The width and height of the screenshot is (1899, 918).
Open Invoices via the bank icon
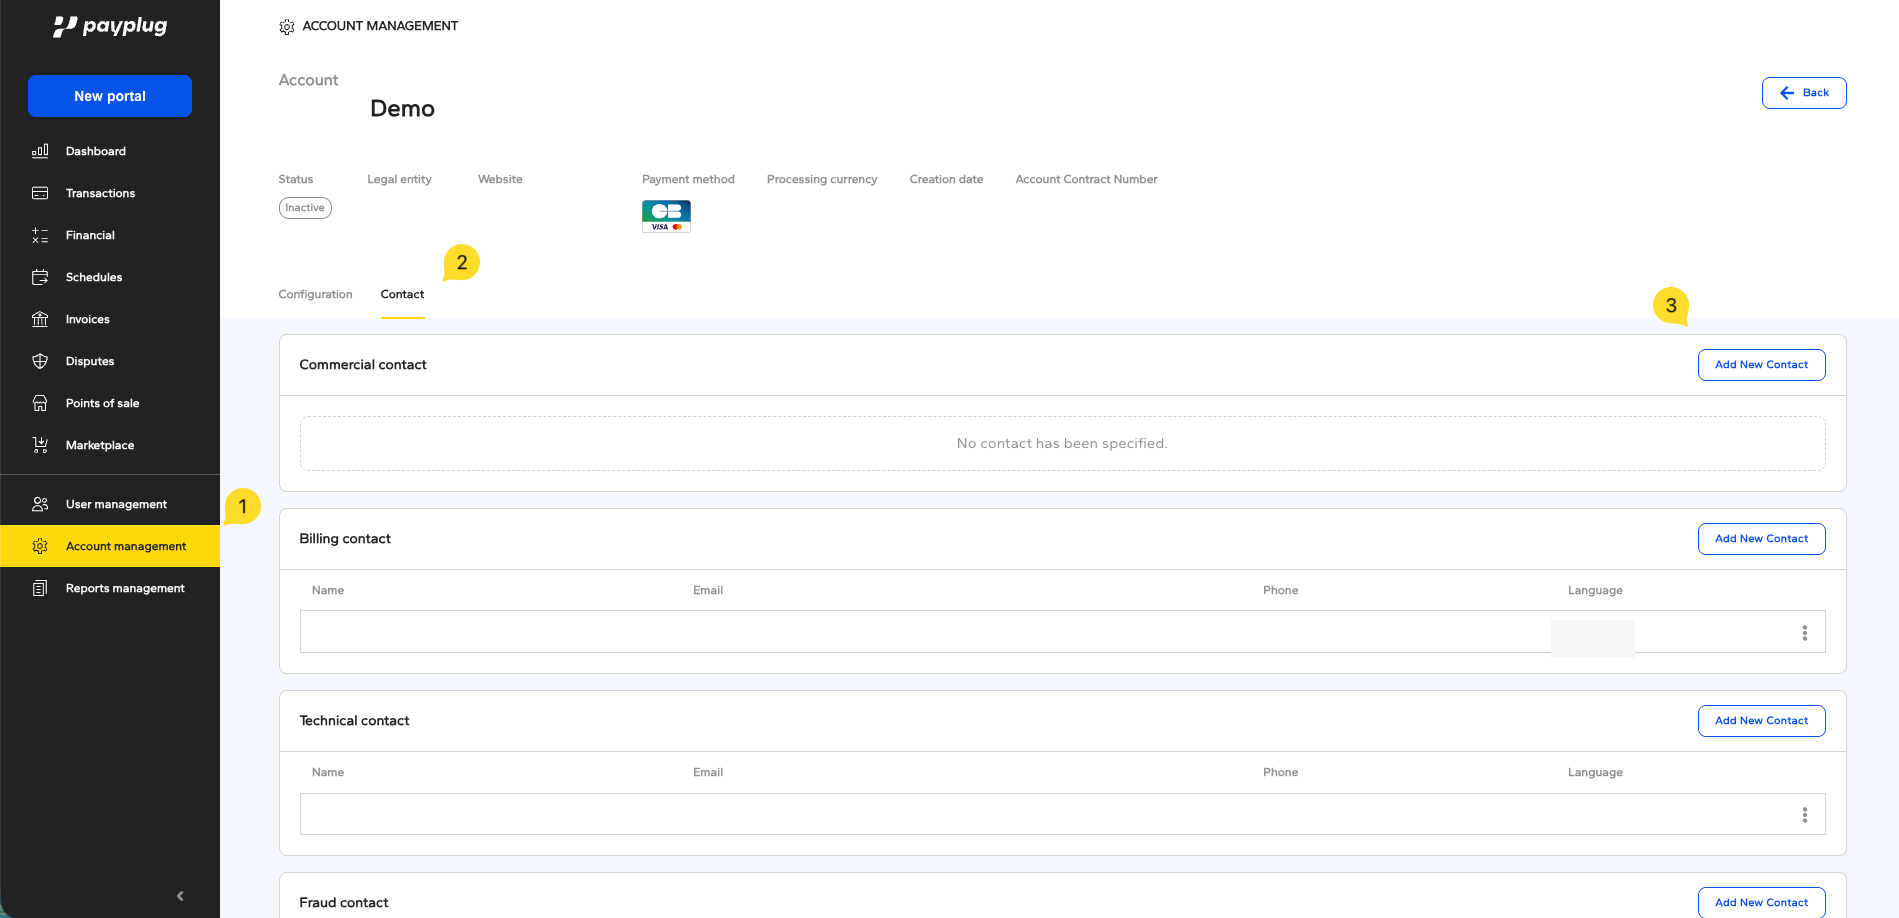tap(40, 319)
